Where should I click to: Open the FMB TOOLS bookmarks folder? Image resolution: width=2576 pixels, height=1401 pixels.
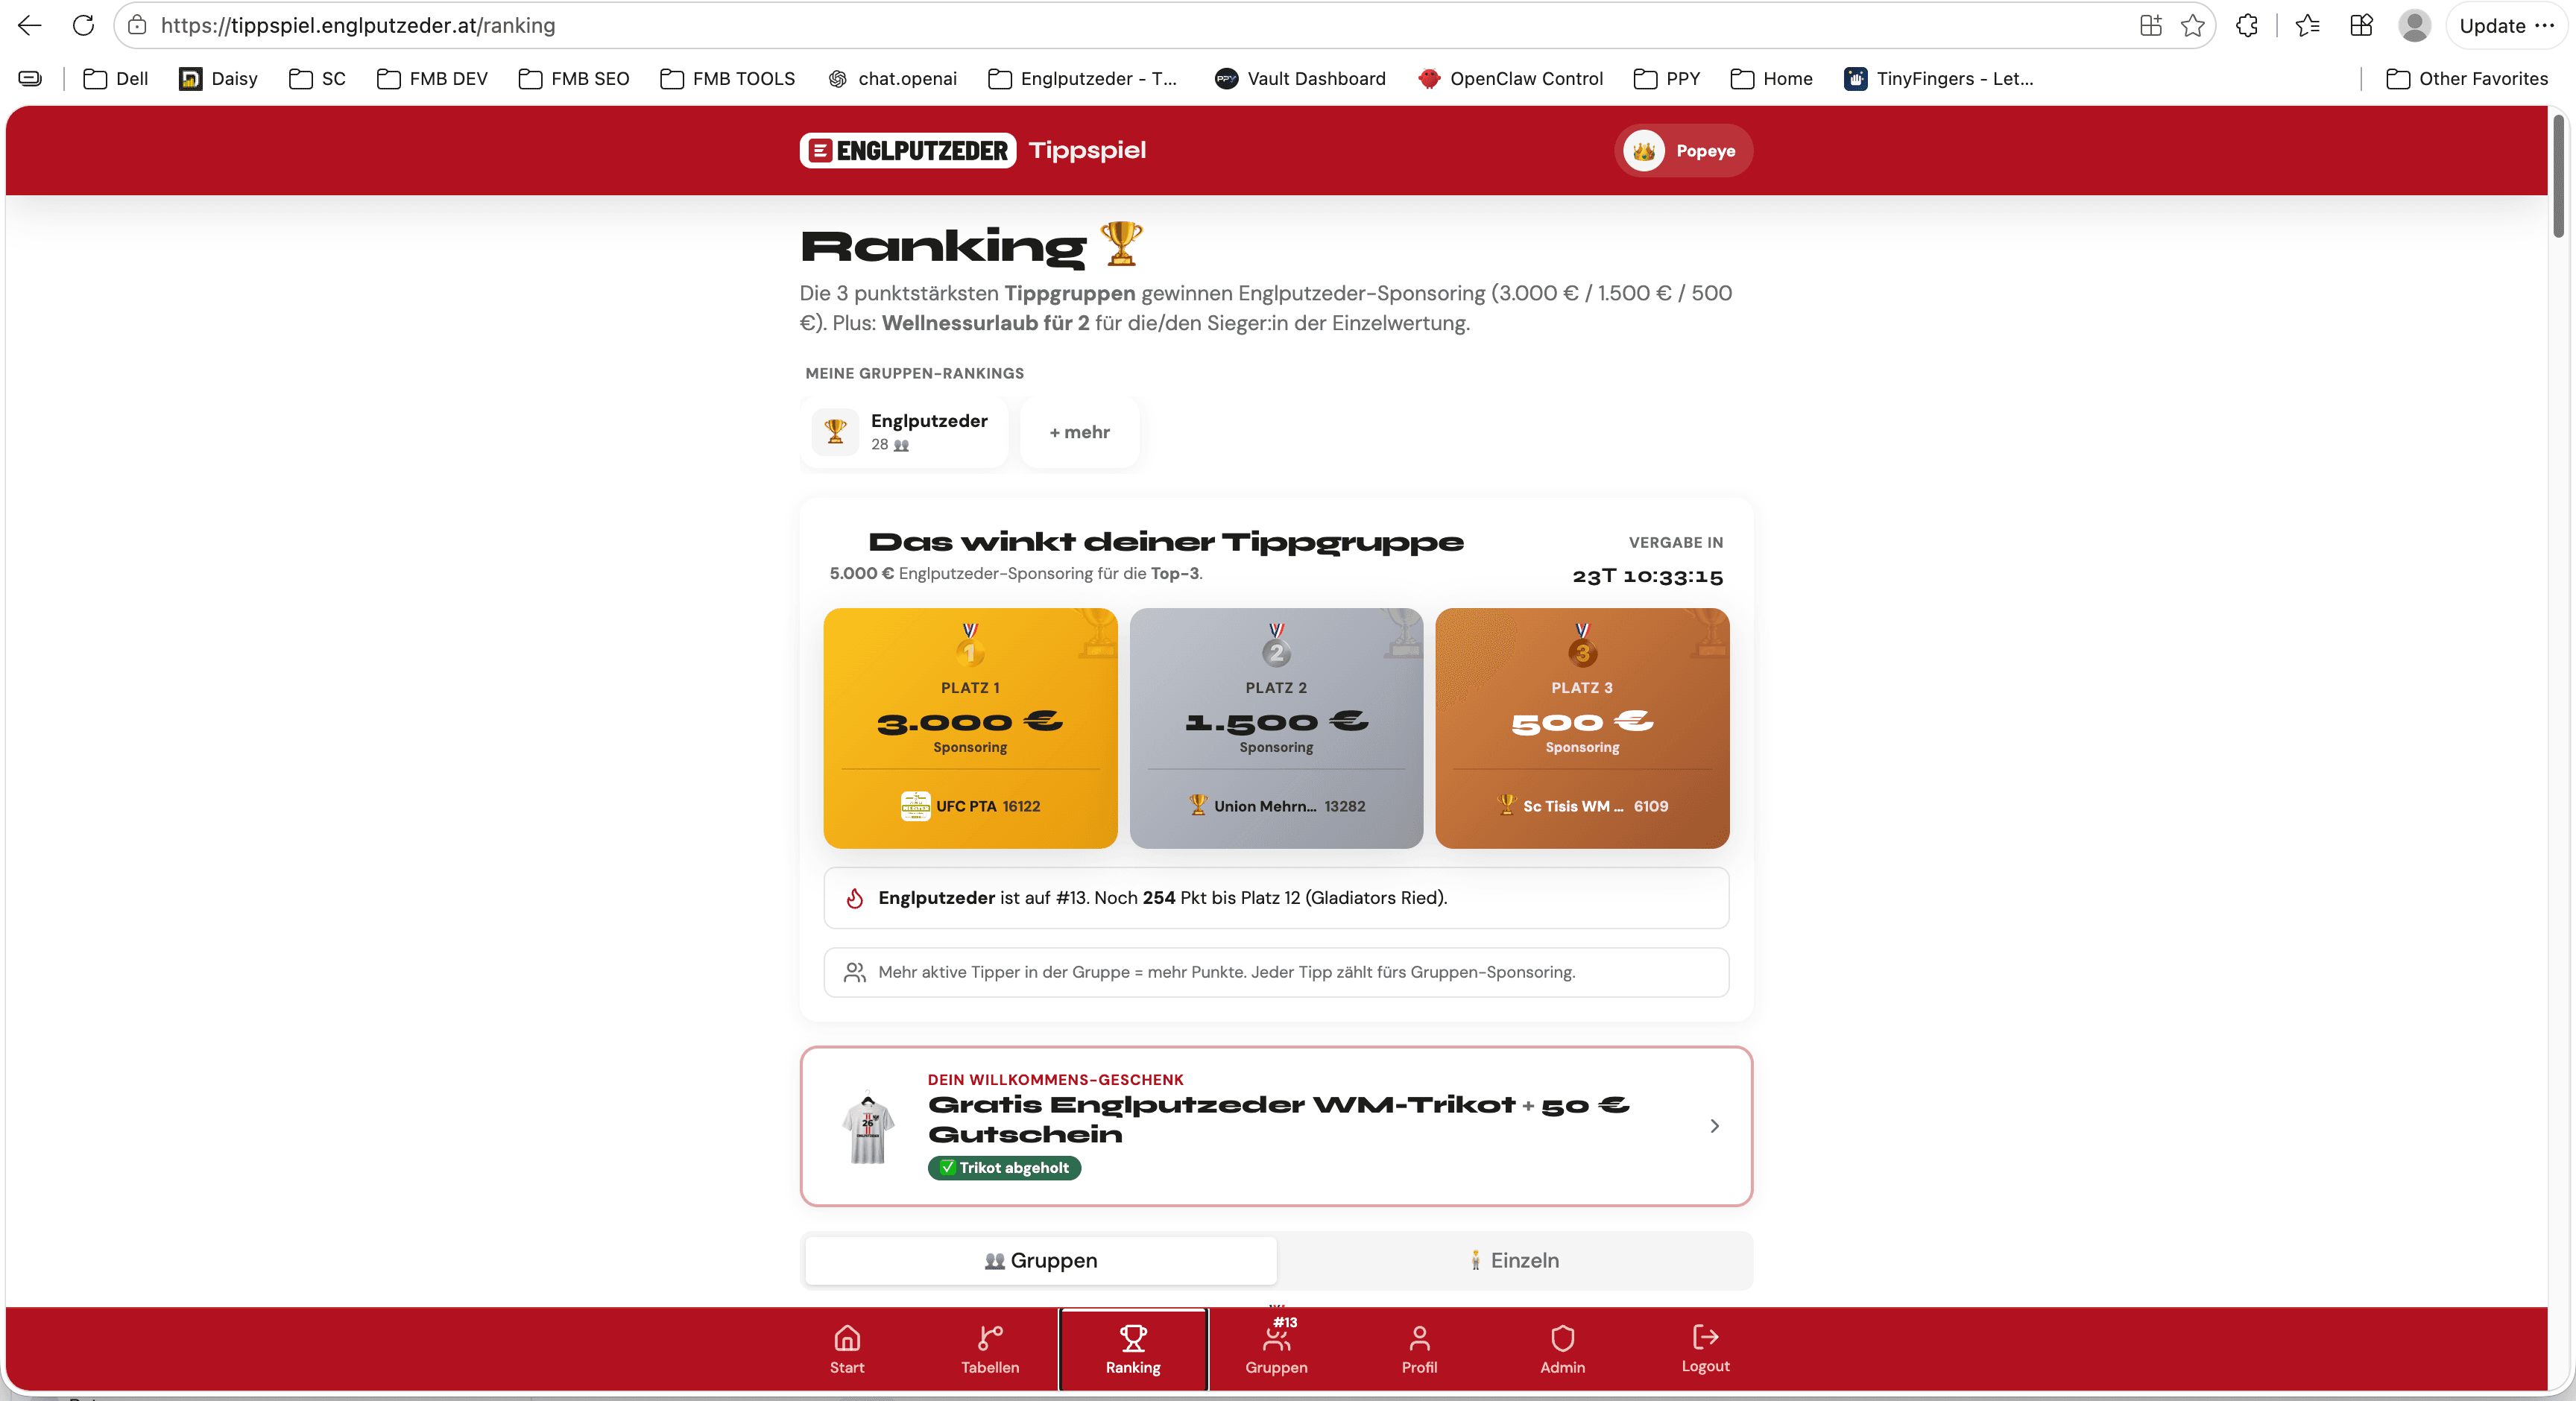(727, 79)
